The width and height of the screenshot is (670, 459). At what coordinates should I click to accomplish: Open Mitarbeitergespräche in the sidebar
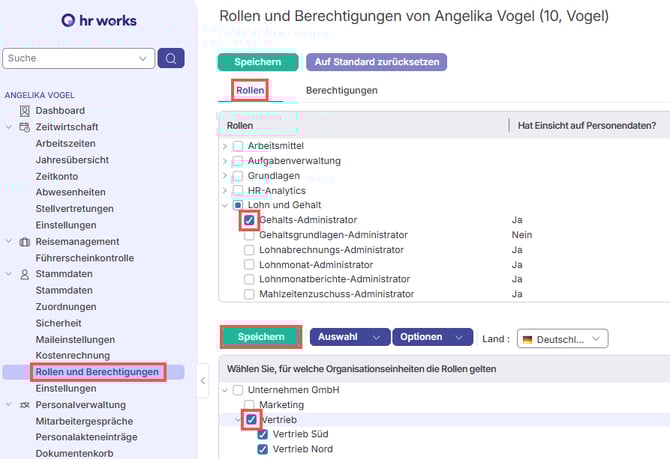[84, 421]
